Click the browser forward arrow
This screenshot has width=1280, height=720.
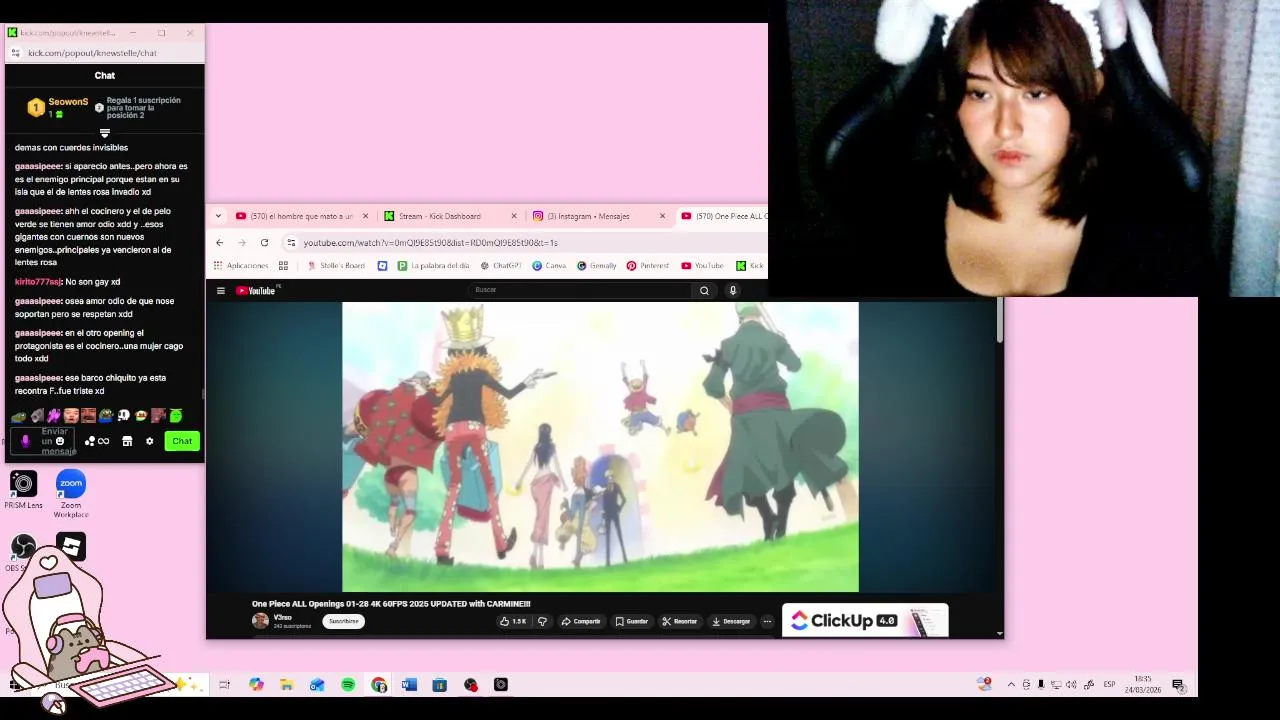(242, 243)
